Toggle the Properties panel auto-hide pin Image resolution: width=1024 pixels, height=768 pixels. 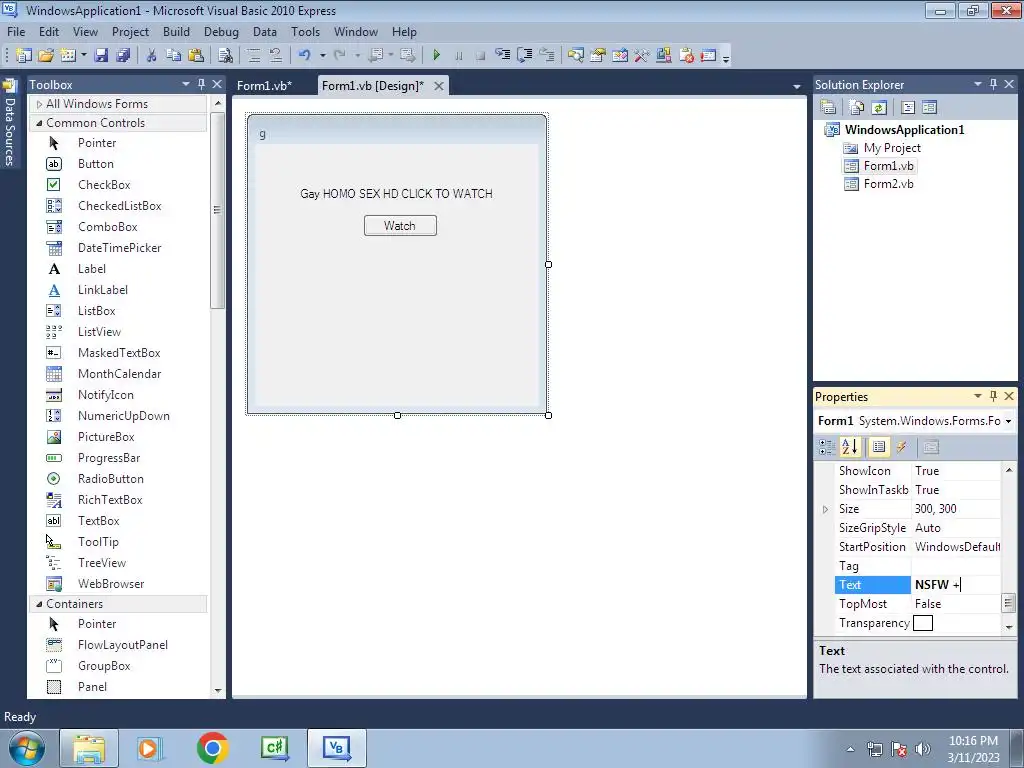(993, 396)
